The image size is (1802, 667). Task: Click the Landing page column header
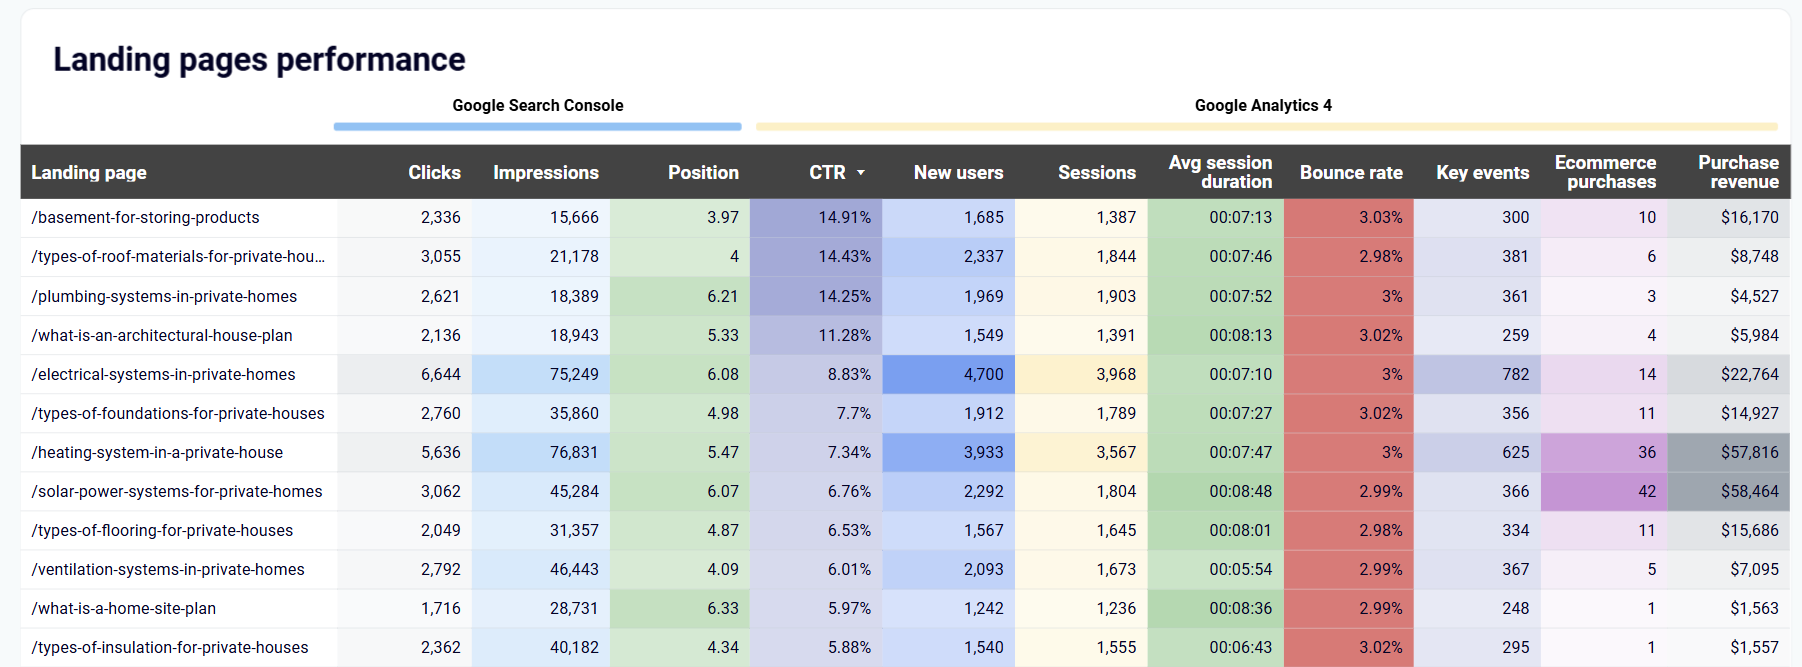tap(89, 172)
